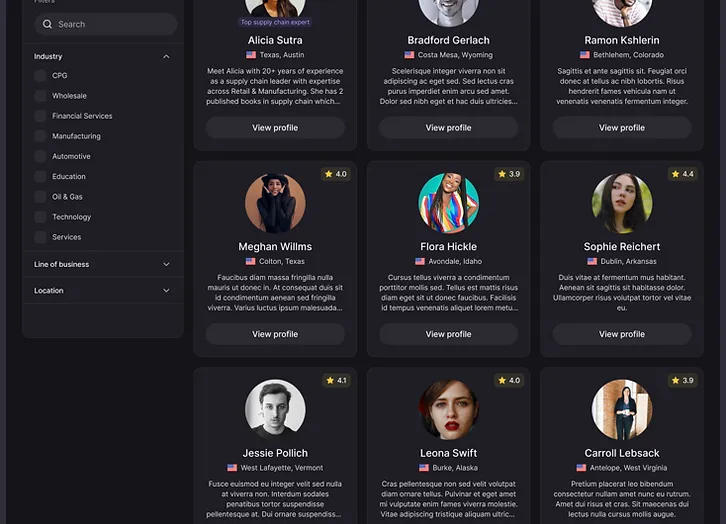Click the Top supply chain expert tag
Image resolution: width=726 pixels, height=524 pixels.
coord(275,22)
